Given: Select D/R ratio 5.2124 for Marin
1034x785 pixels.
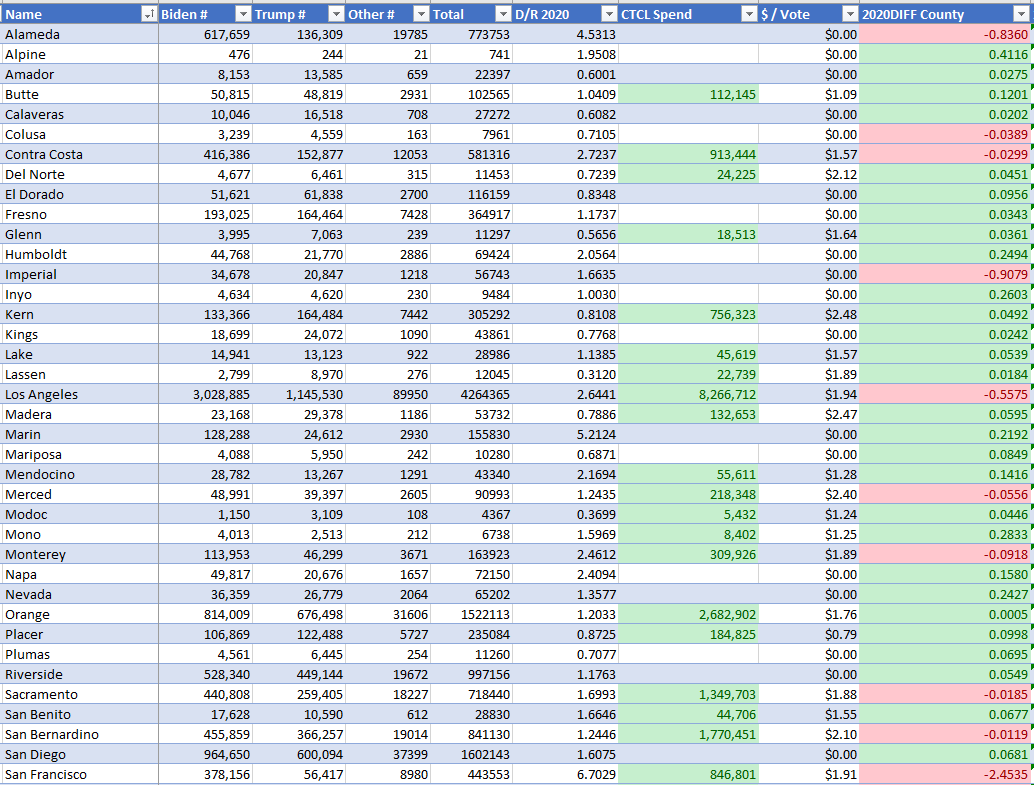Looking at the screenshot, I should (x=565, y=435).
